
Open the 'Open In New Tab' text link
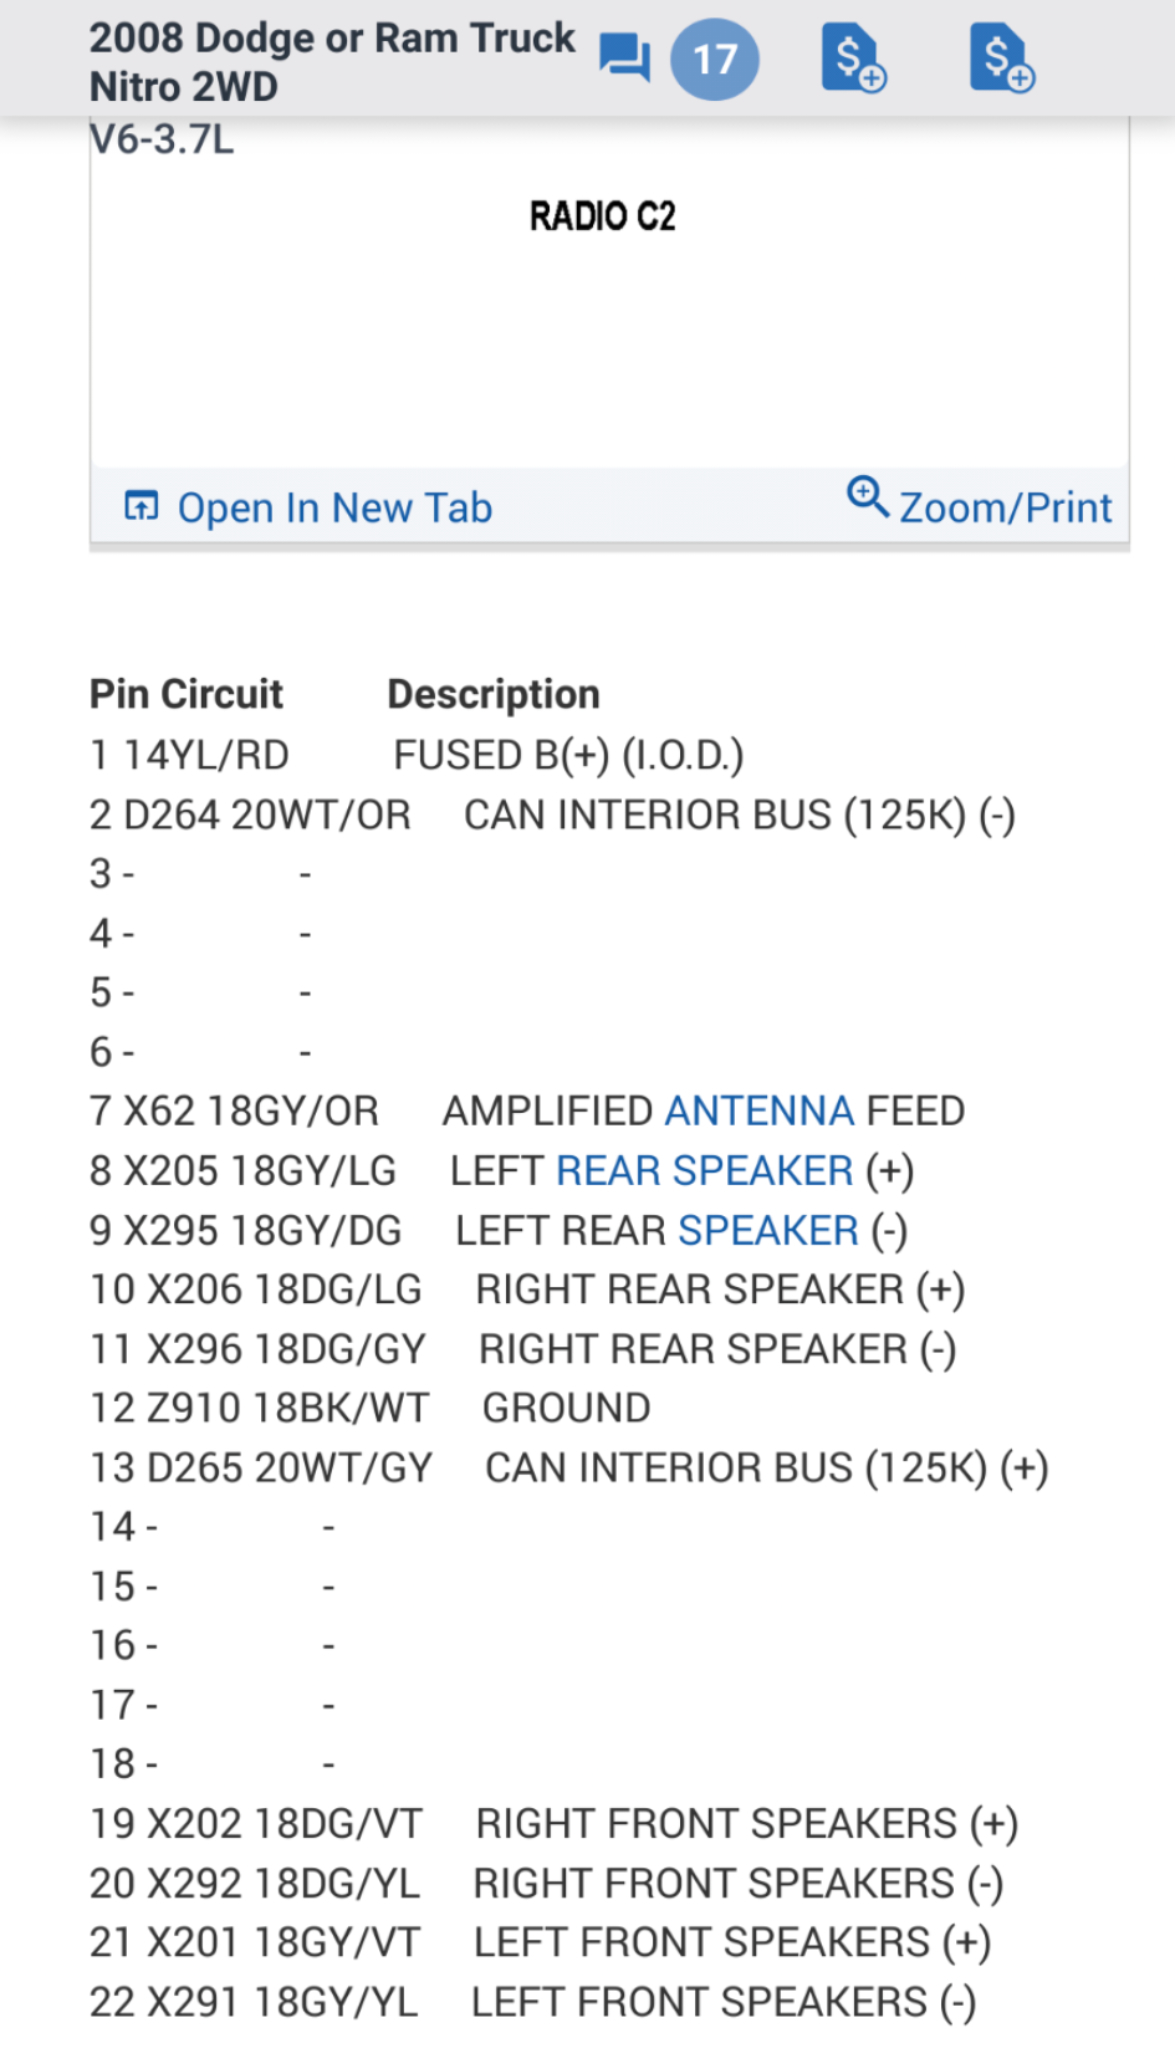click(334, 508)
